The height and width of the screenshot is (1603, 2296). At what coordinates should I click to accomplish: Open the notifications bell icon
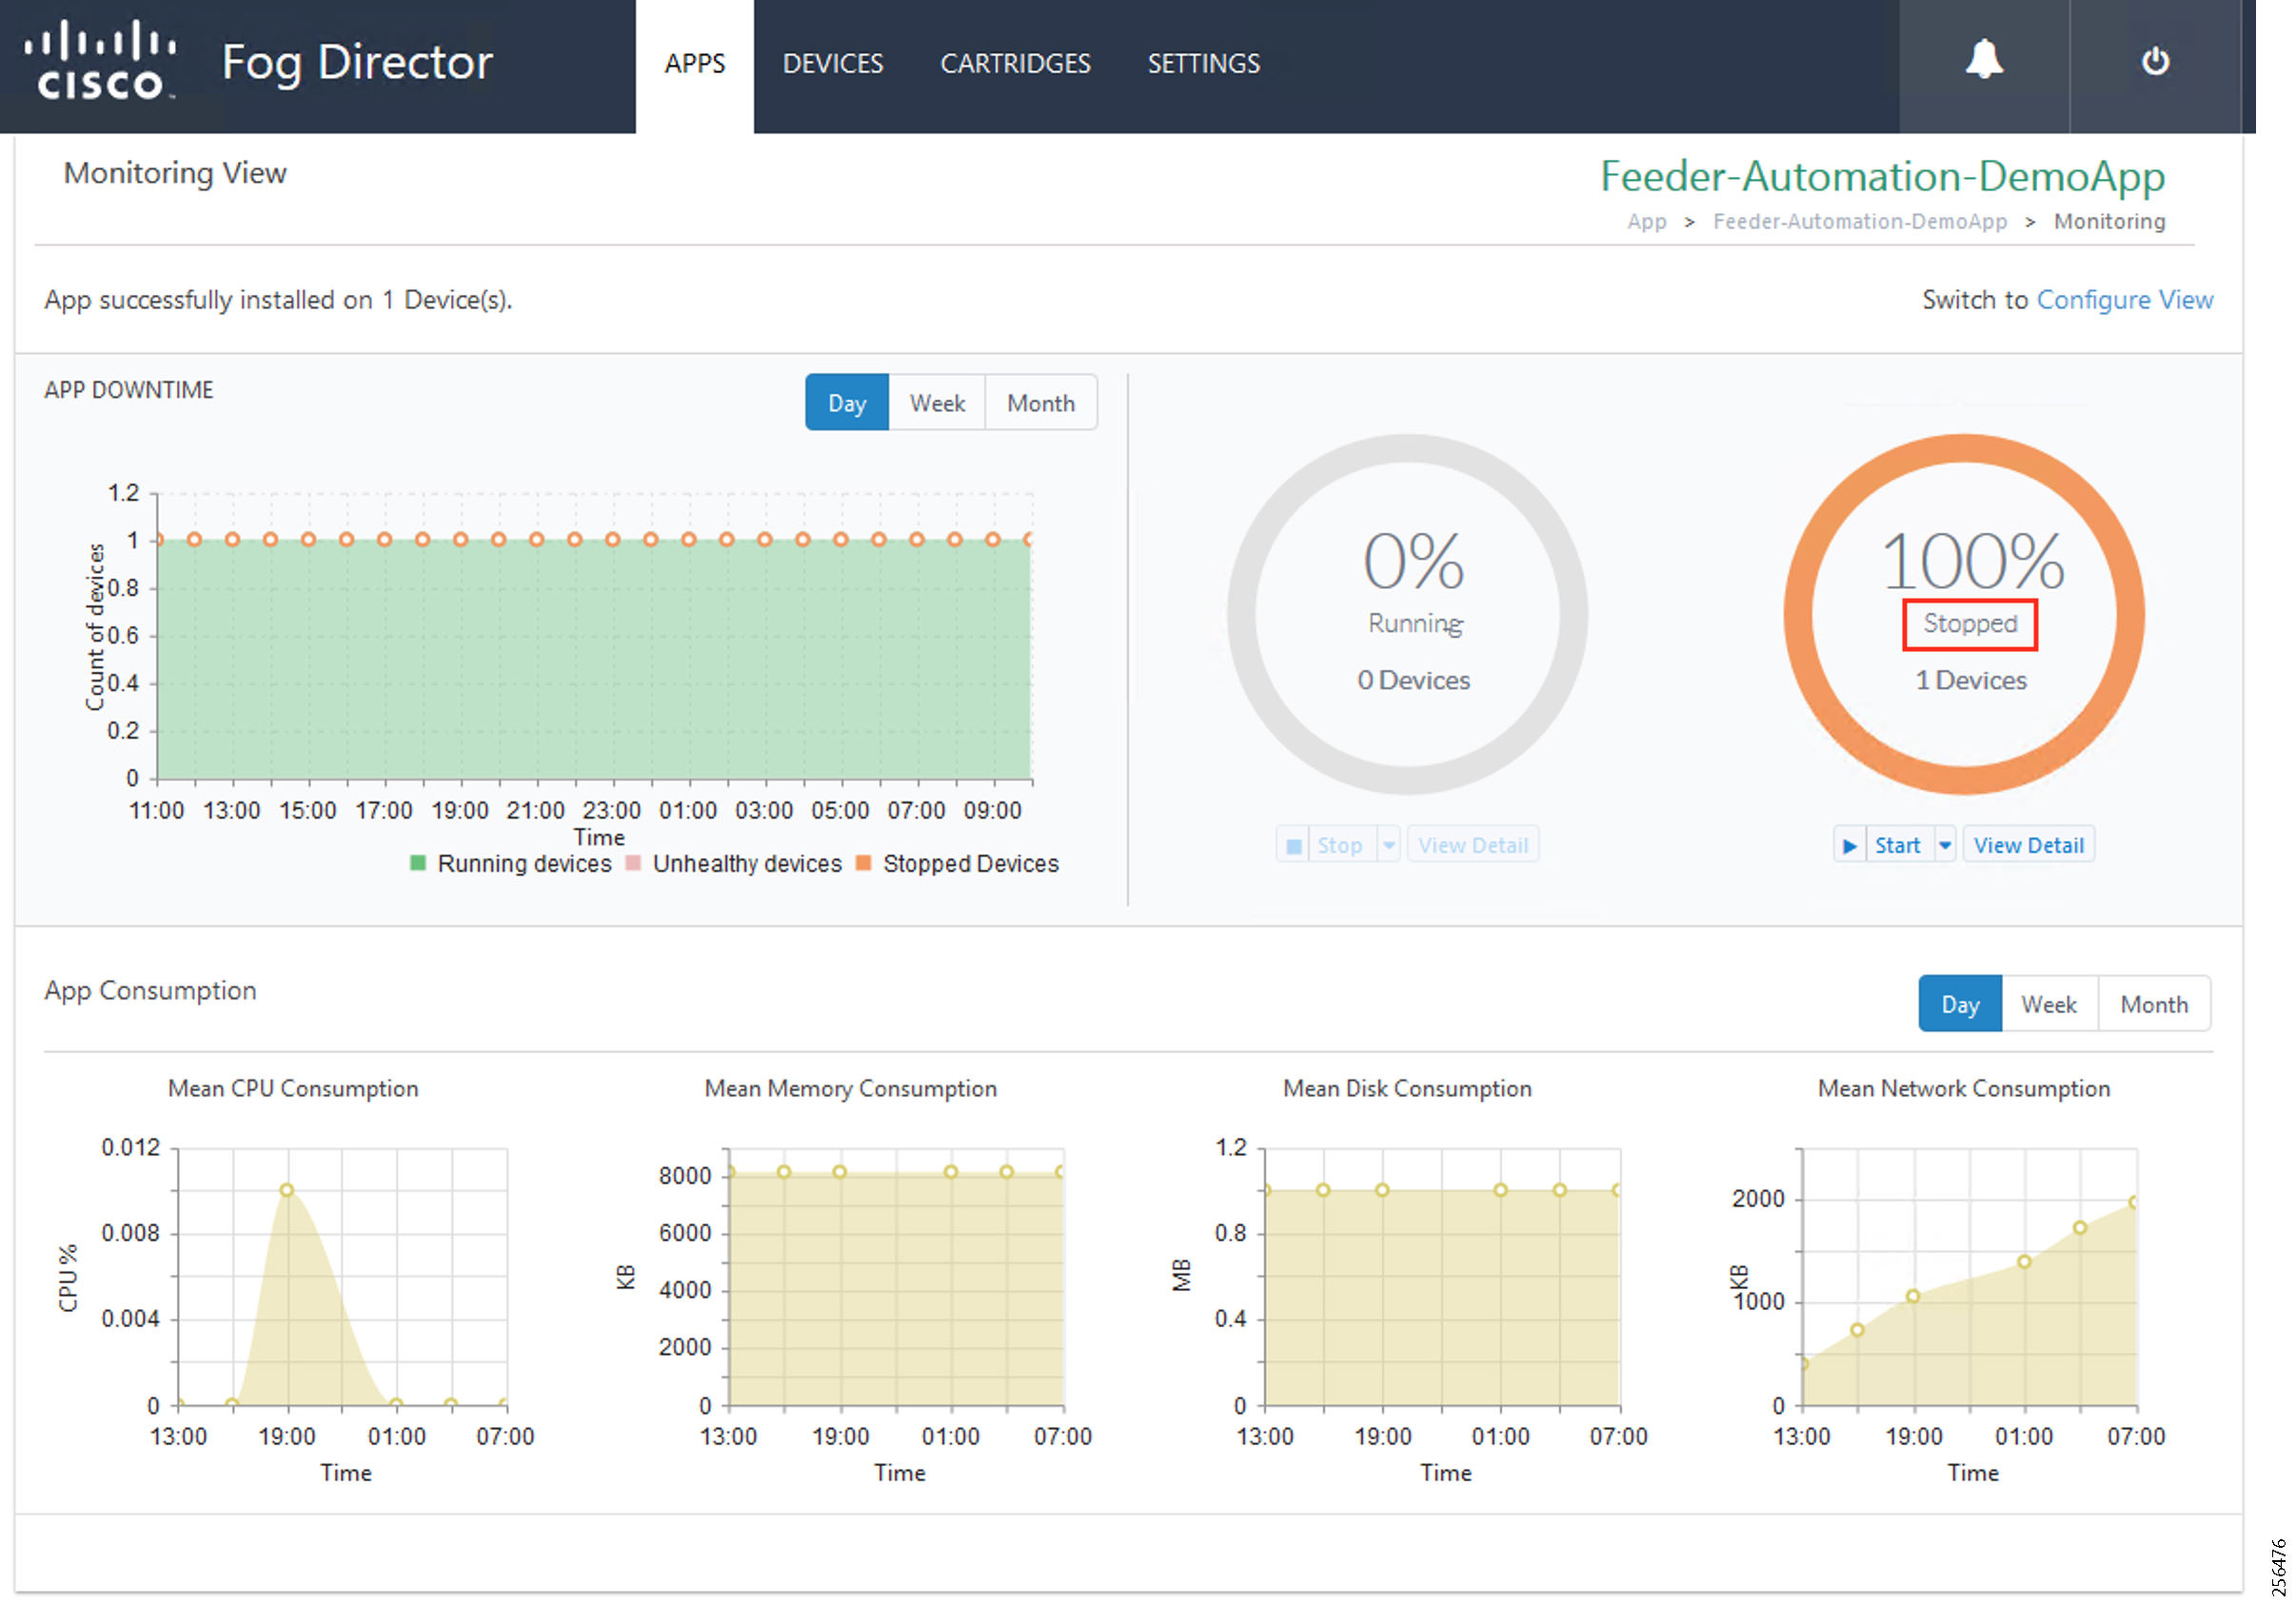tap(1983, 60)
